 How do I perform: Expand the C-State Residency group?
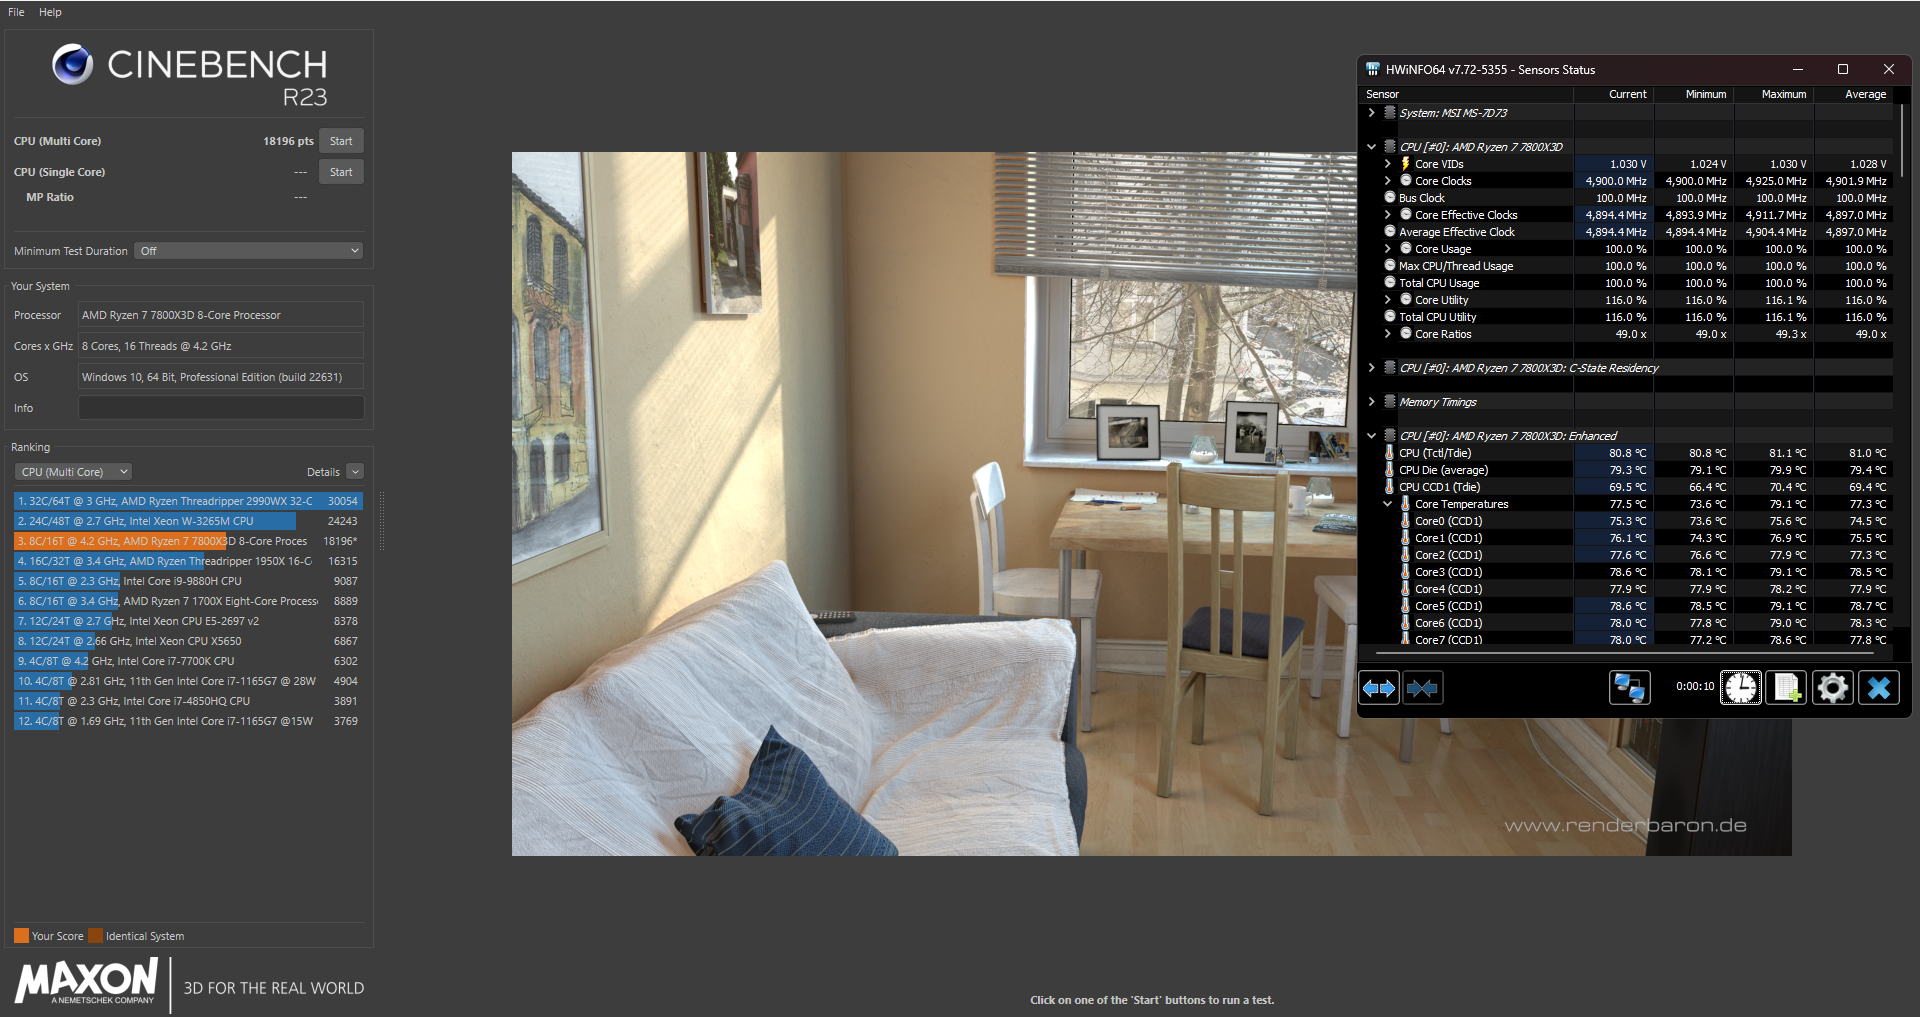pos(1372,368)
